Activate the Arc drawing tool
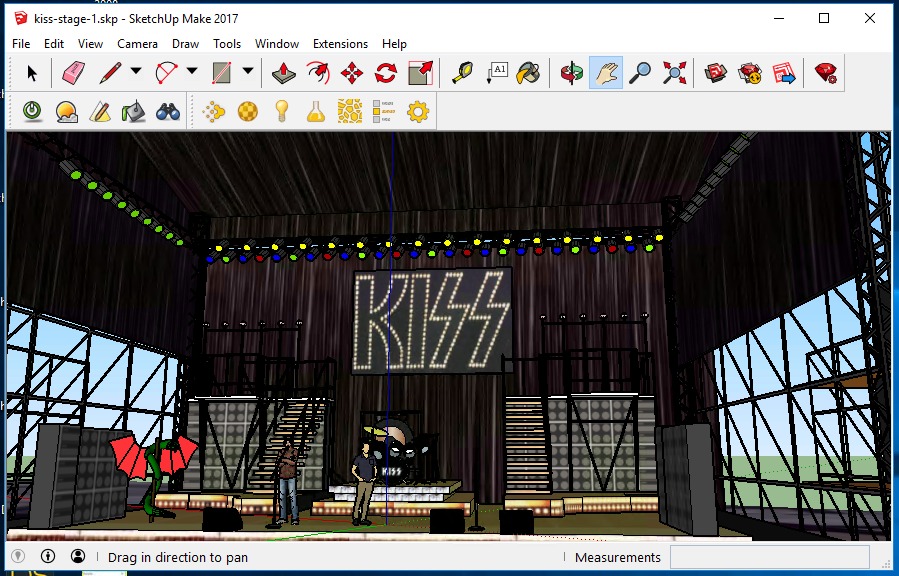The height and width of the screenshot is (576, 899). point(166,73)
